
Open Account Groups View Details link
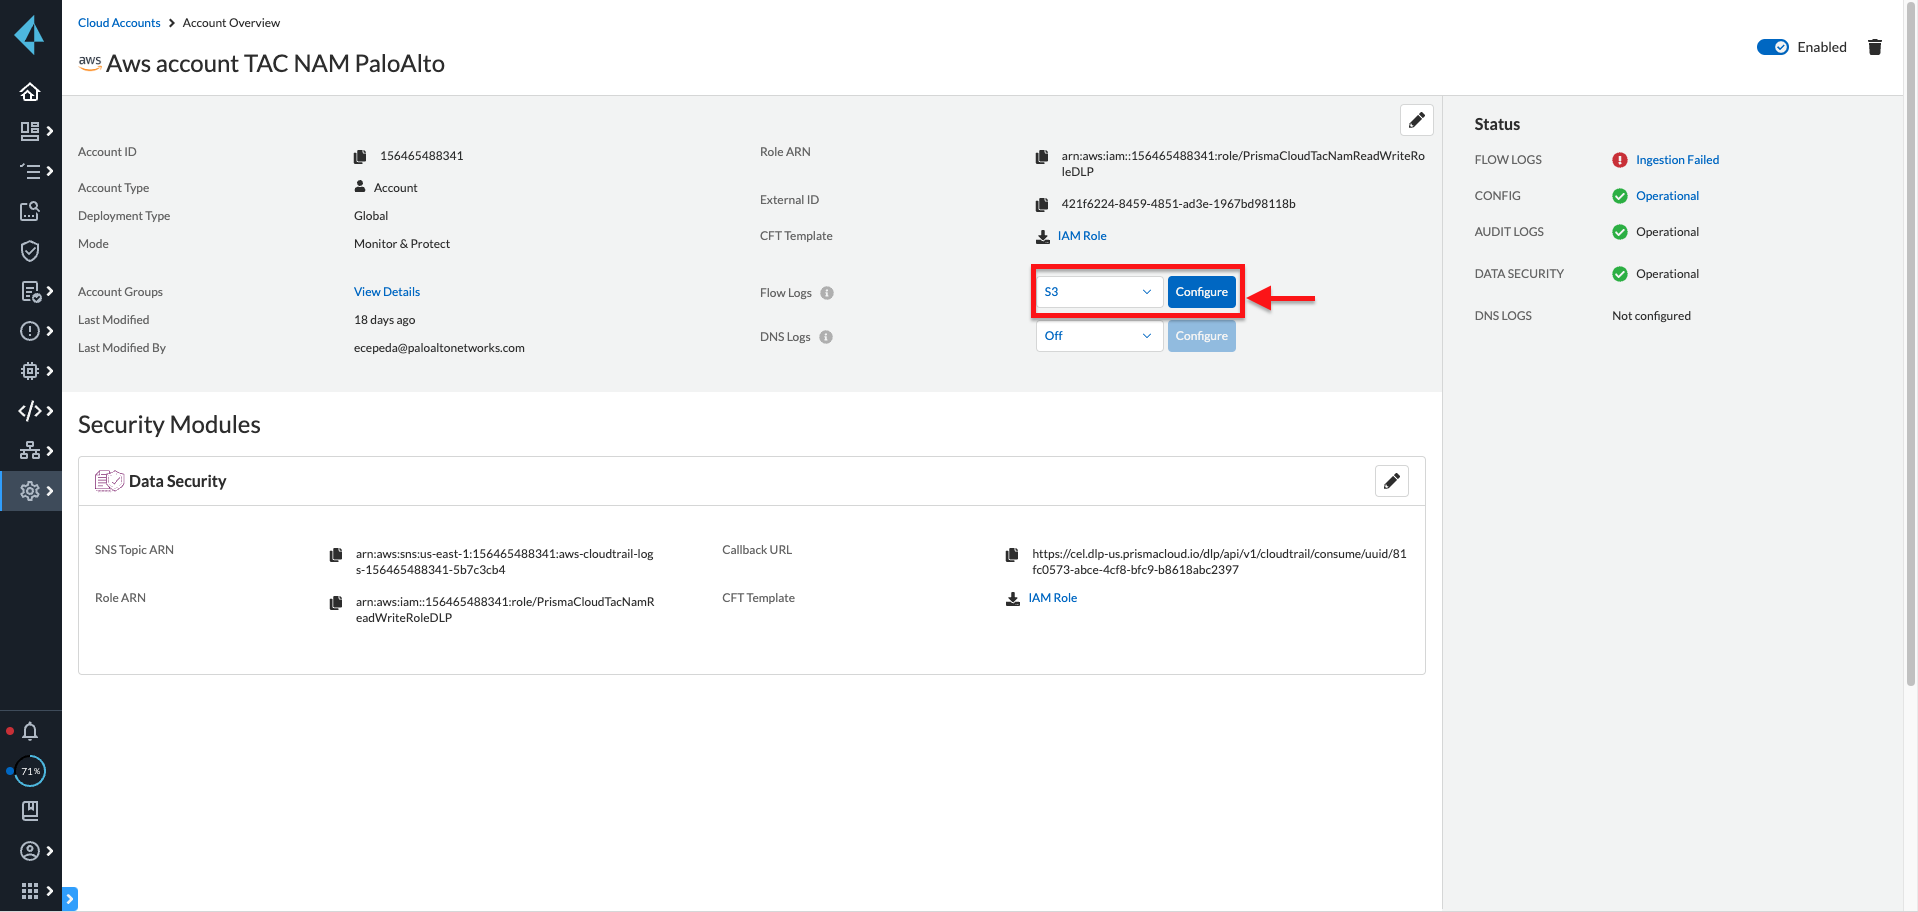[387, 292]
